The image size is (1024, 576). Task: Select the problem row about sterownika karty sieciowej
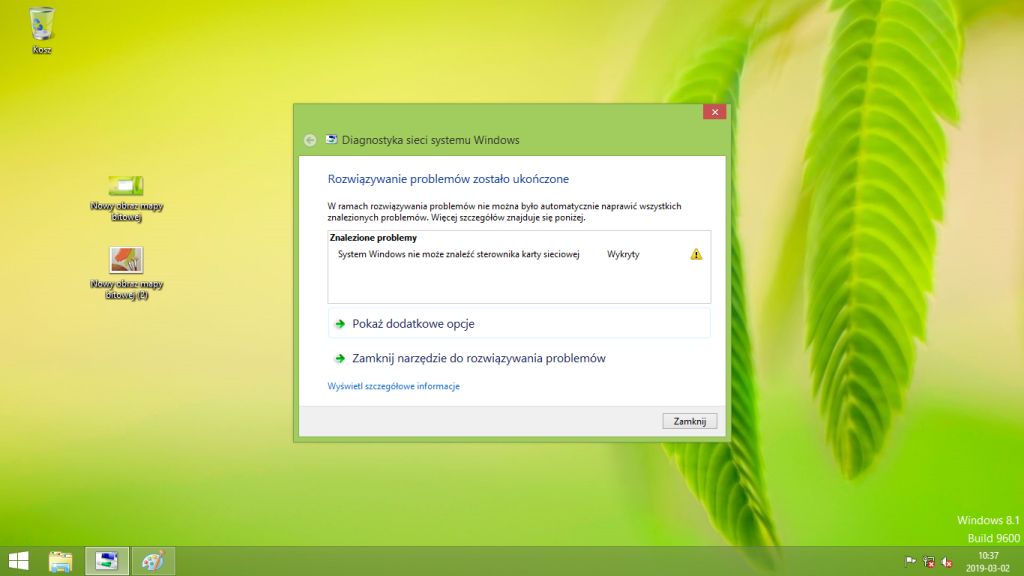[519, 255]
